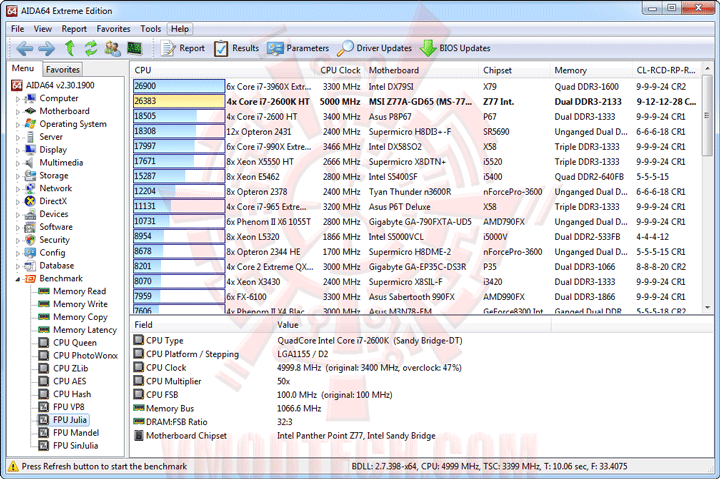The width and height of the screenshot is (720, 479).
Task: Collapse the Benchmark tree node
Action: [x=18, y=279]
